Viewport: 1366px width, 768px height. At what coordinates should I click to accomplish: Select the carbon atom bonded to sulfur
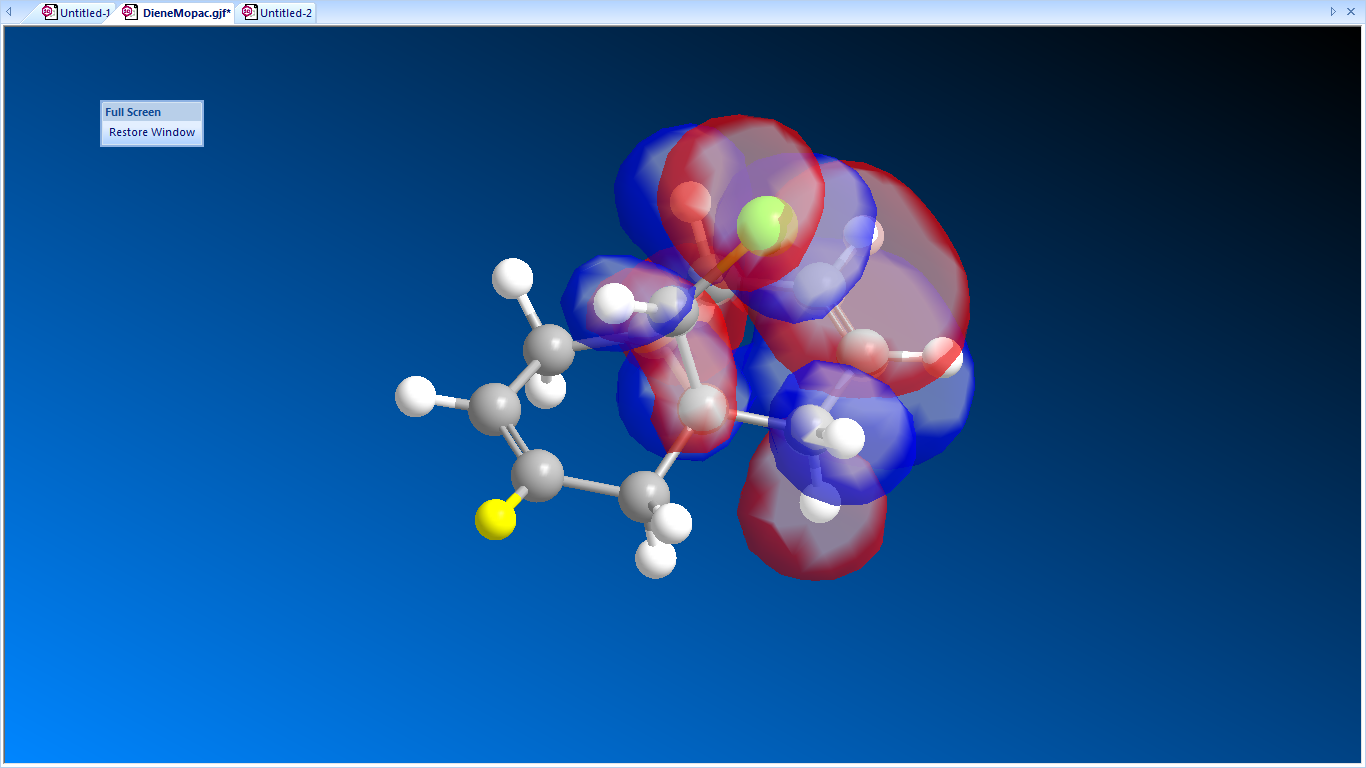[538, 475]
